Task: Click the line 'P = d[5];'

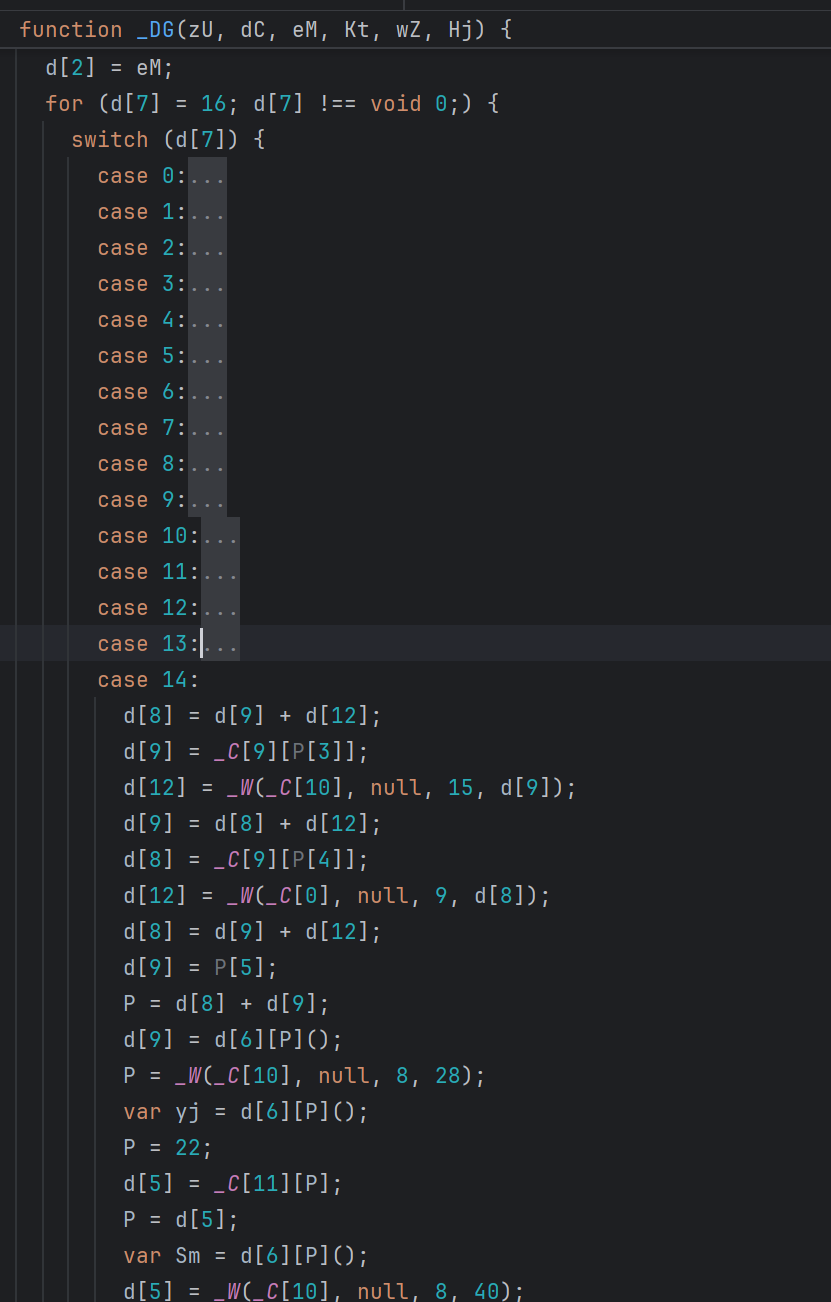Action: point(181,1220)
